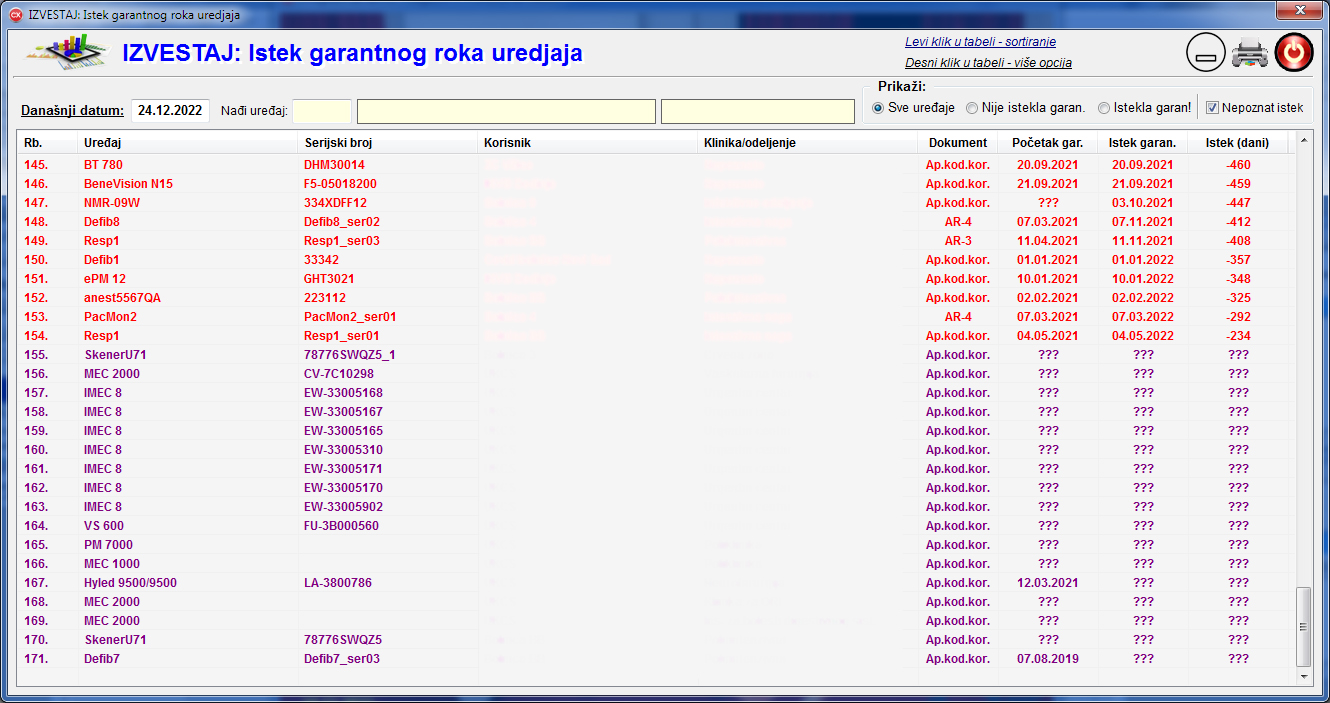Click serial '78776SWQZ5_1' cell
The width and height of the screenshot is (1330, 703).
coord(350,355)
